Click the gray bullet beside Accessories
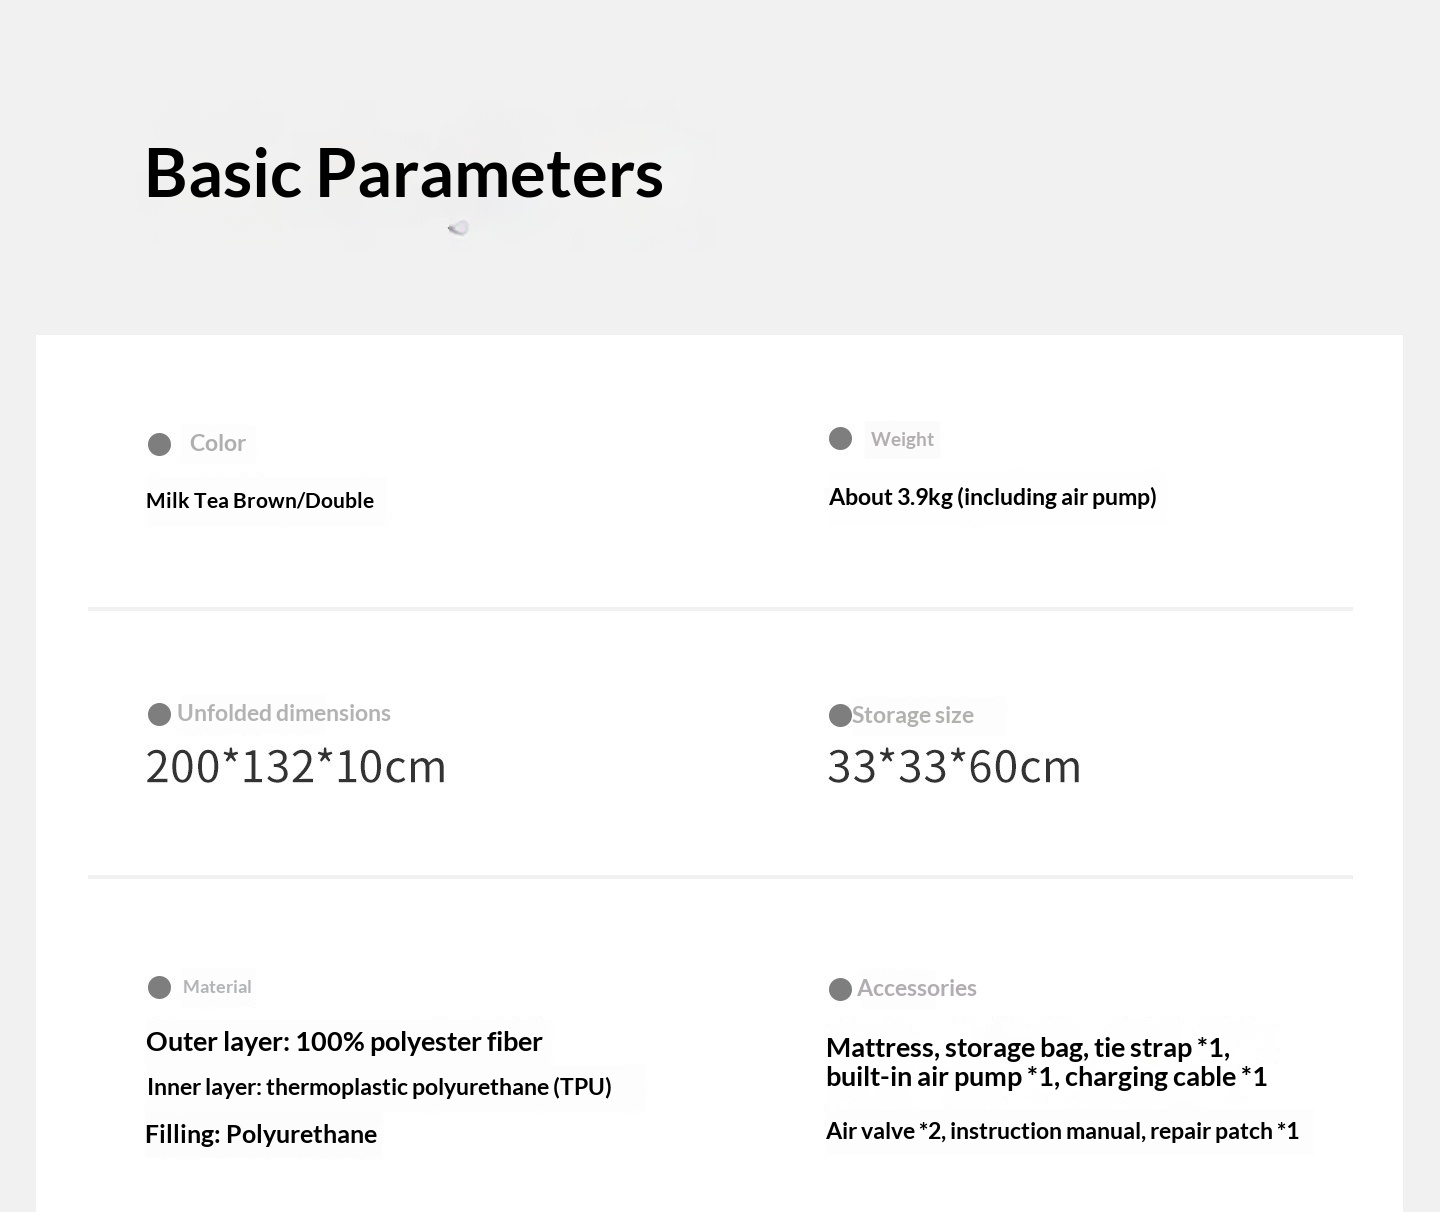Viewport: 1440px width, 1212px height. click(840, 989)
